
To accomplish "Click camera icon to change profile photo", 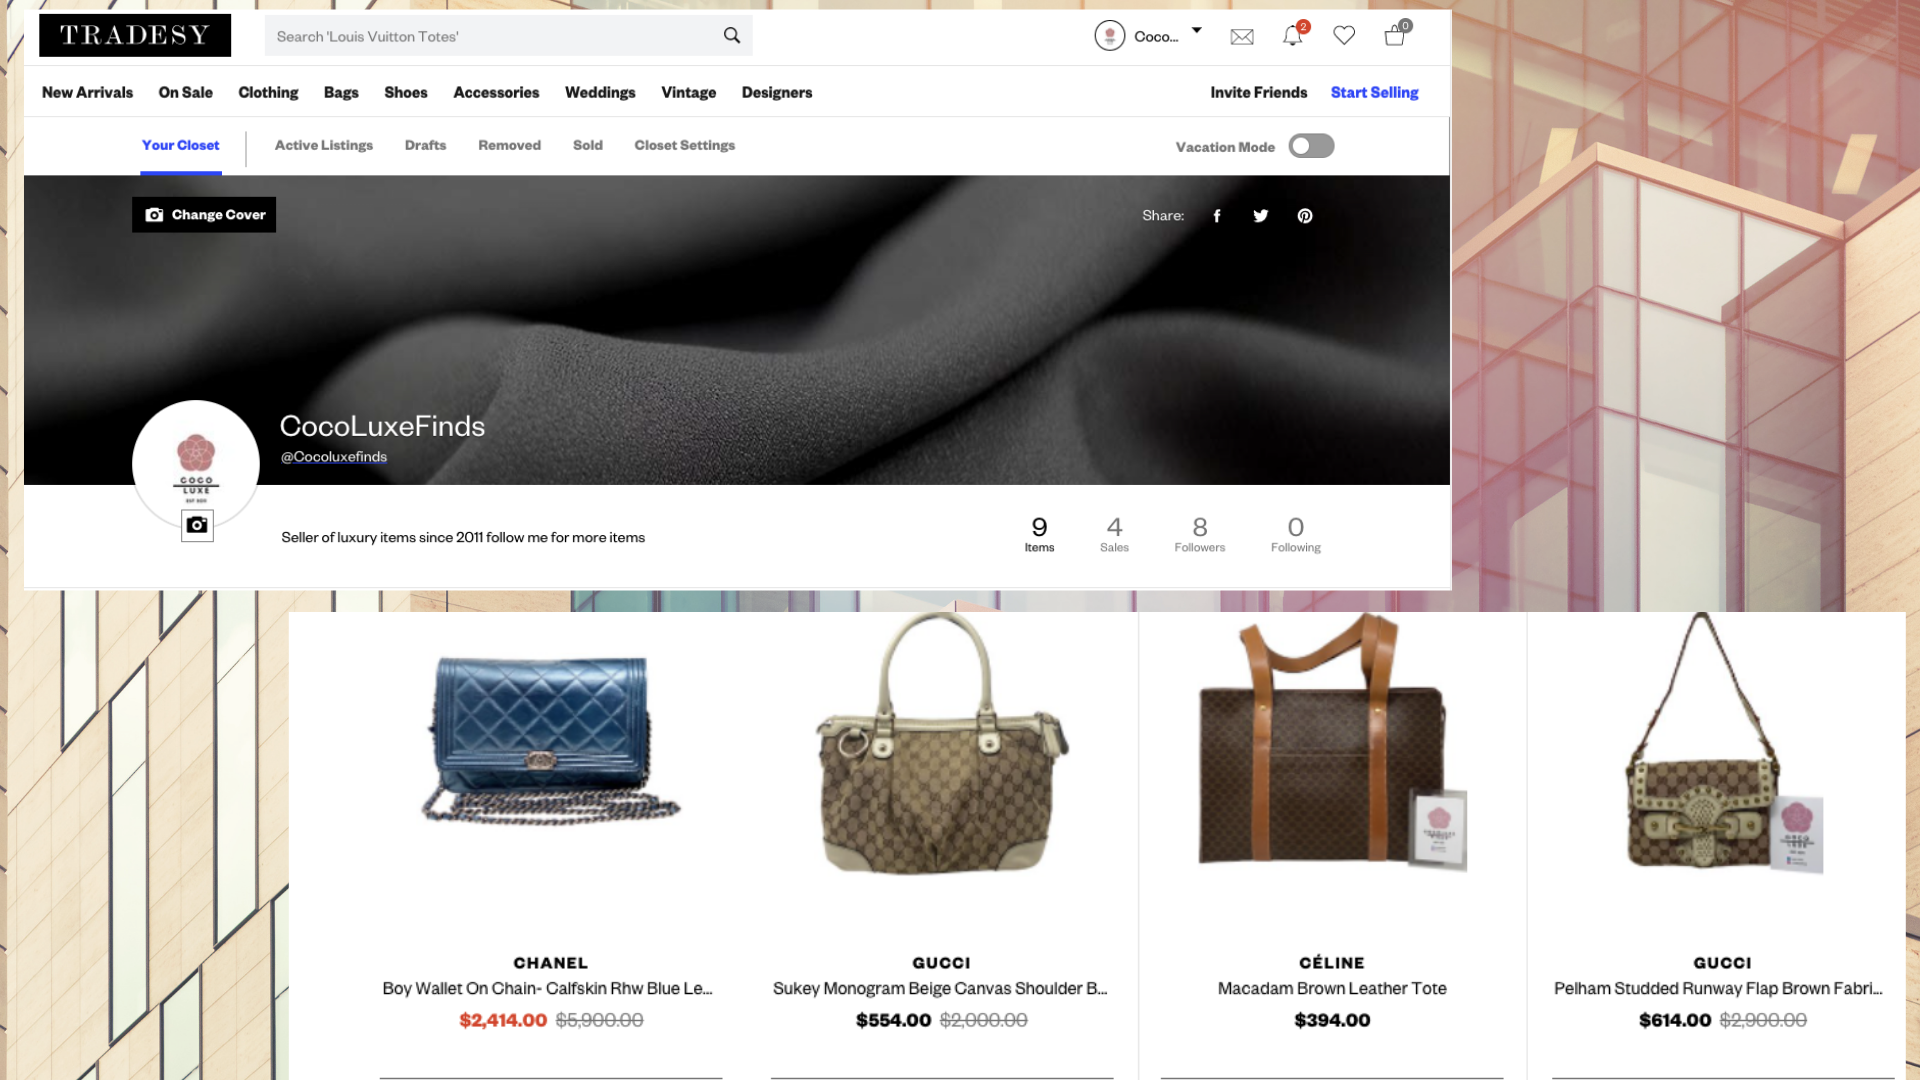I will 197,525.
